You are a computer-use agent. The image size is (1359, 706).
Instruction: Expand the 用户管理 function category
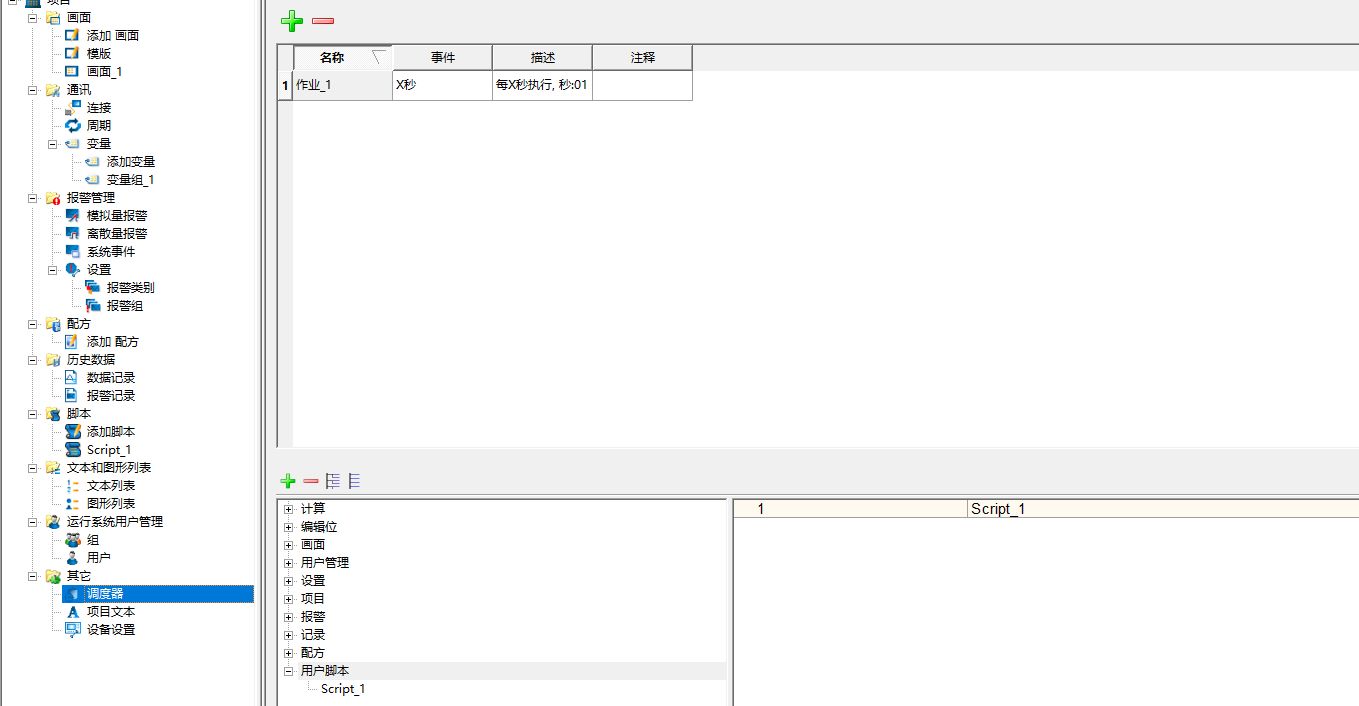[288, 562]
